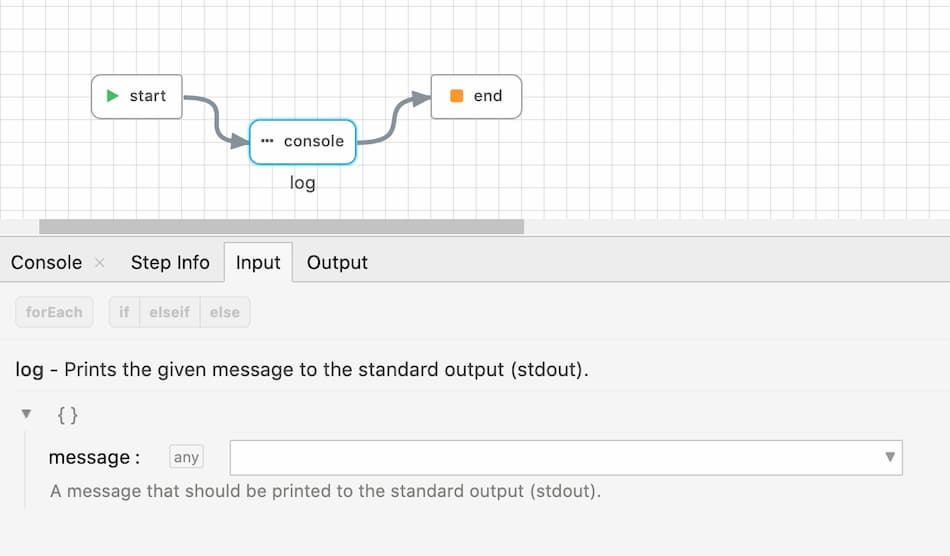Click the green play icon in start node
Image resolution: width=950 pixels, height=556 pixels.
click(x=112, y=96)
